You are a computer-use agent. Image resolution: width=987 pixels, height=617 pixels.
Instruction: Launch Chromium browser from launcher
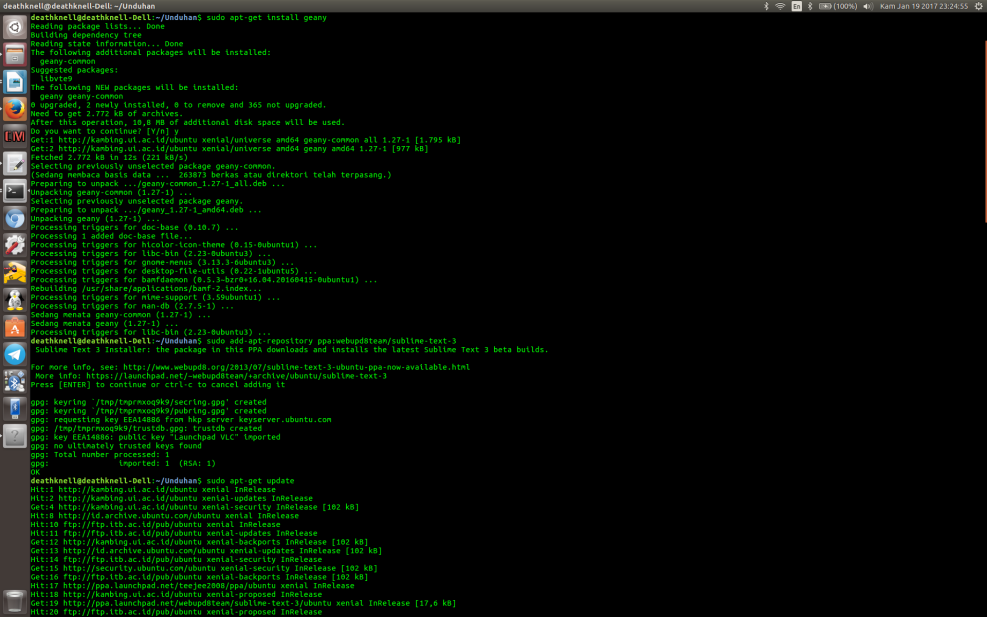point(14,218)
